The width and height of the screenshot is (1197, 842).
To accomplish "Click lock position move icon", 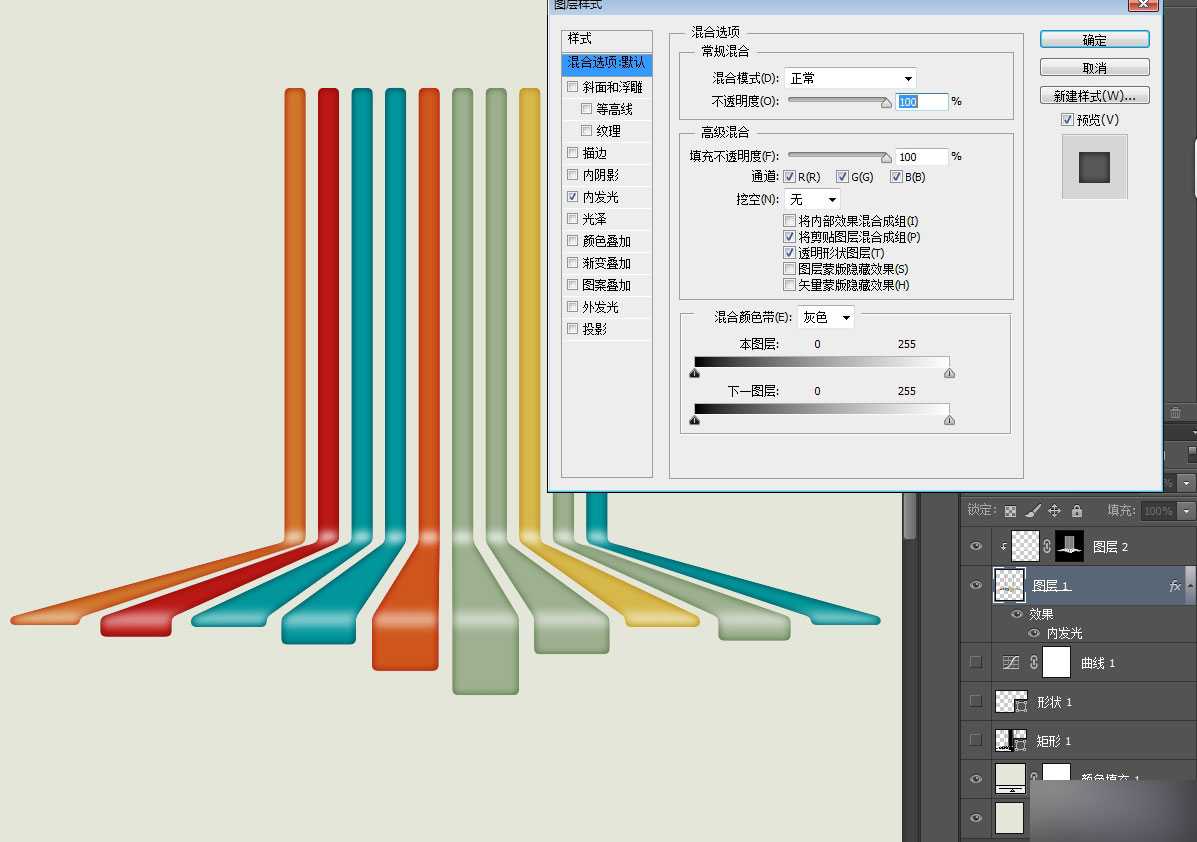I will pyautogui.click(x=1054, y=511).
